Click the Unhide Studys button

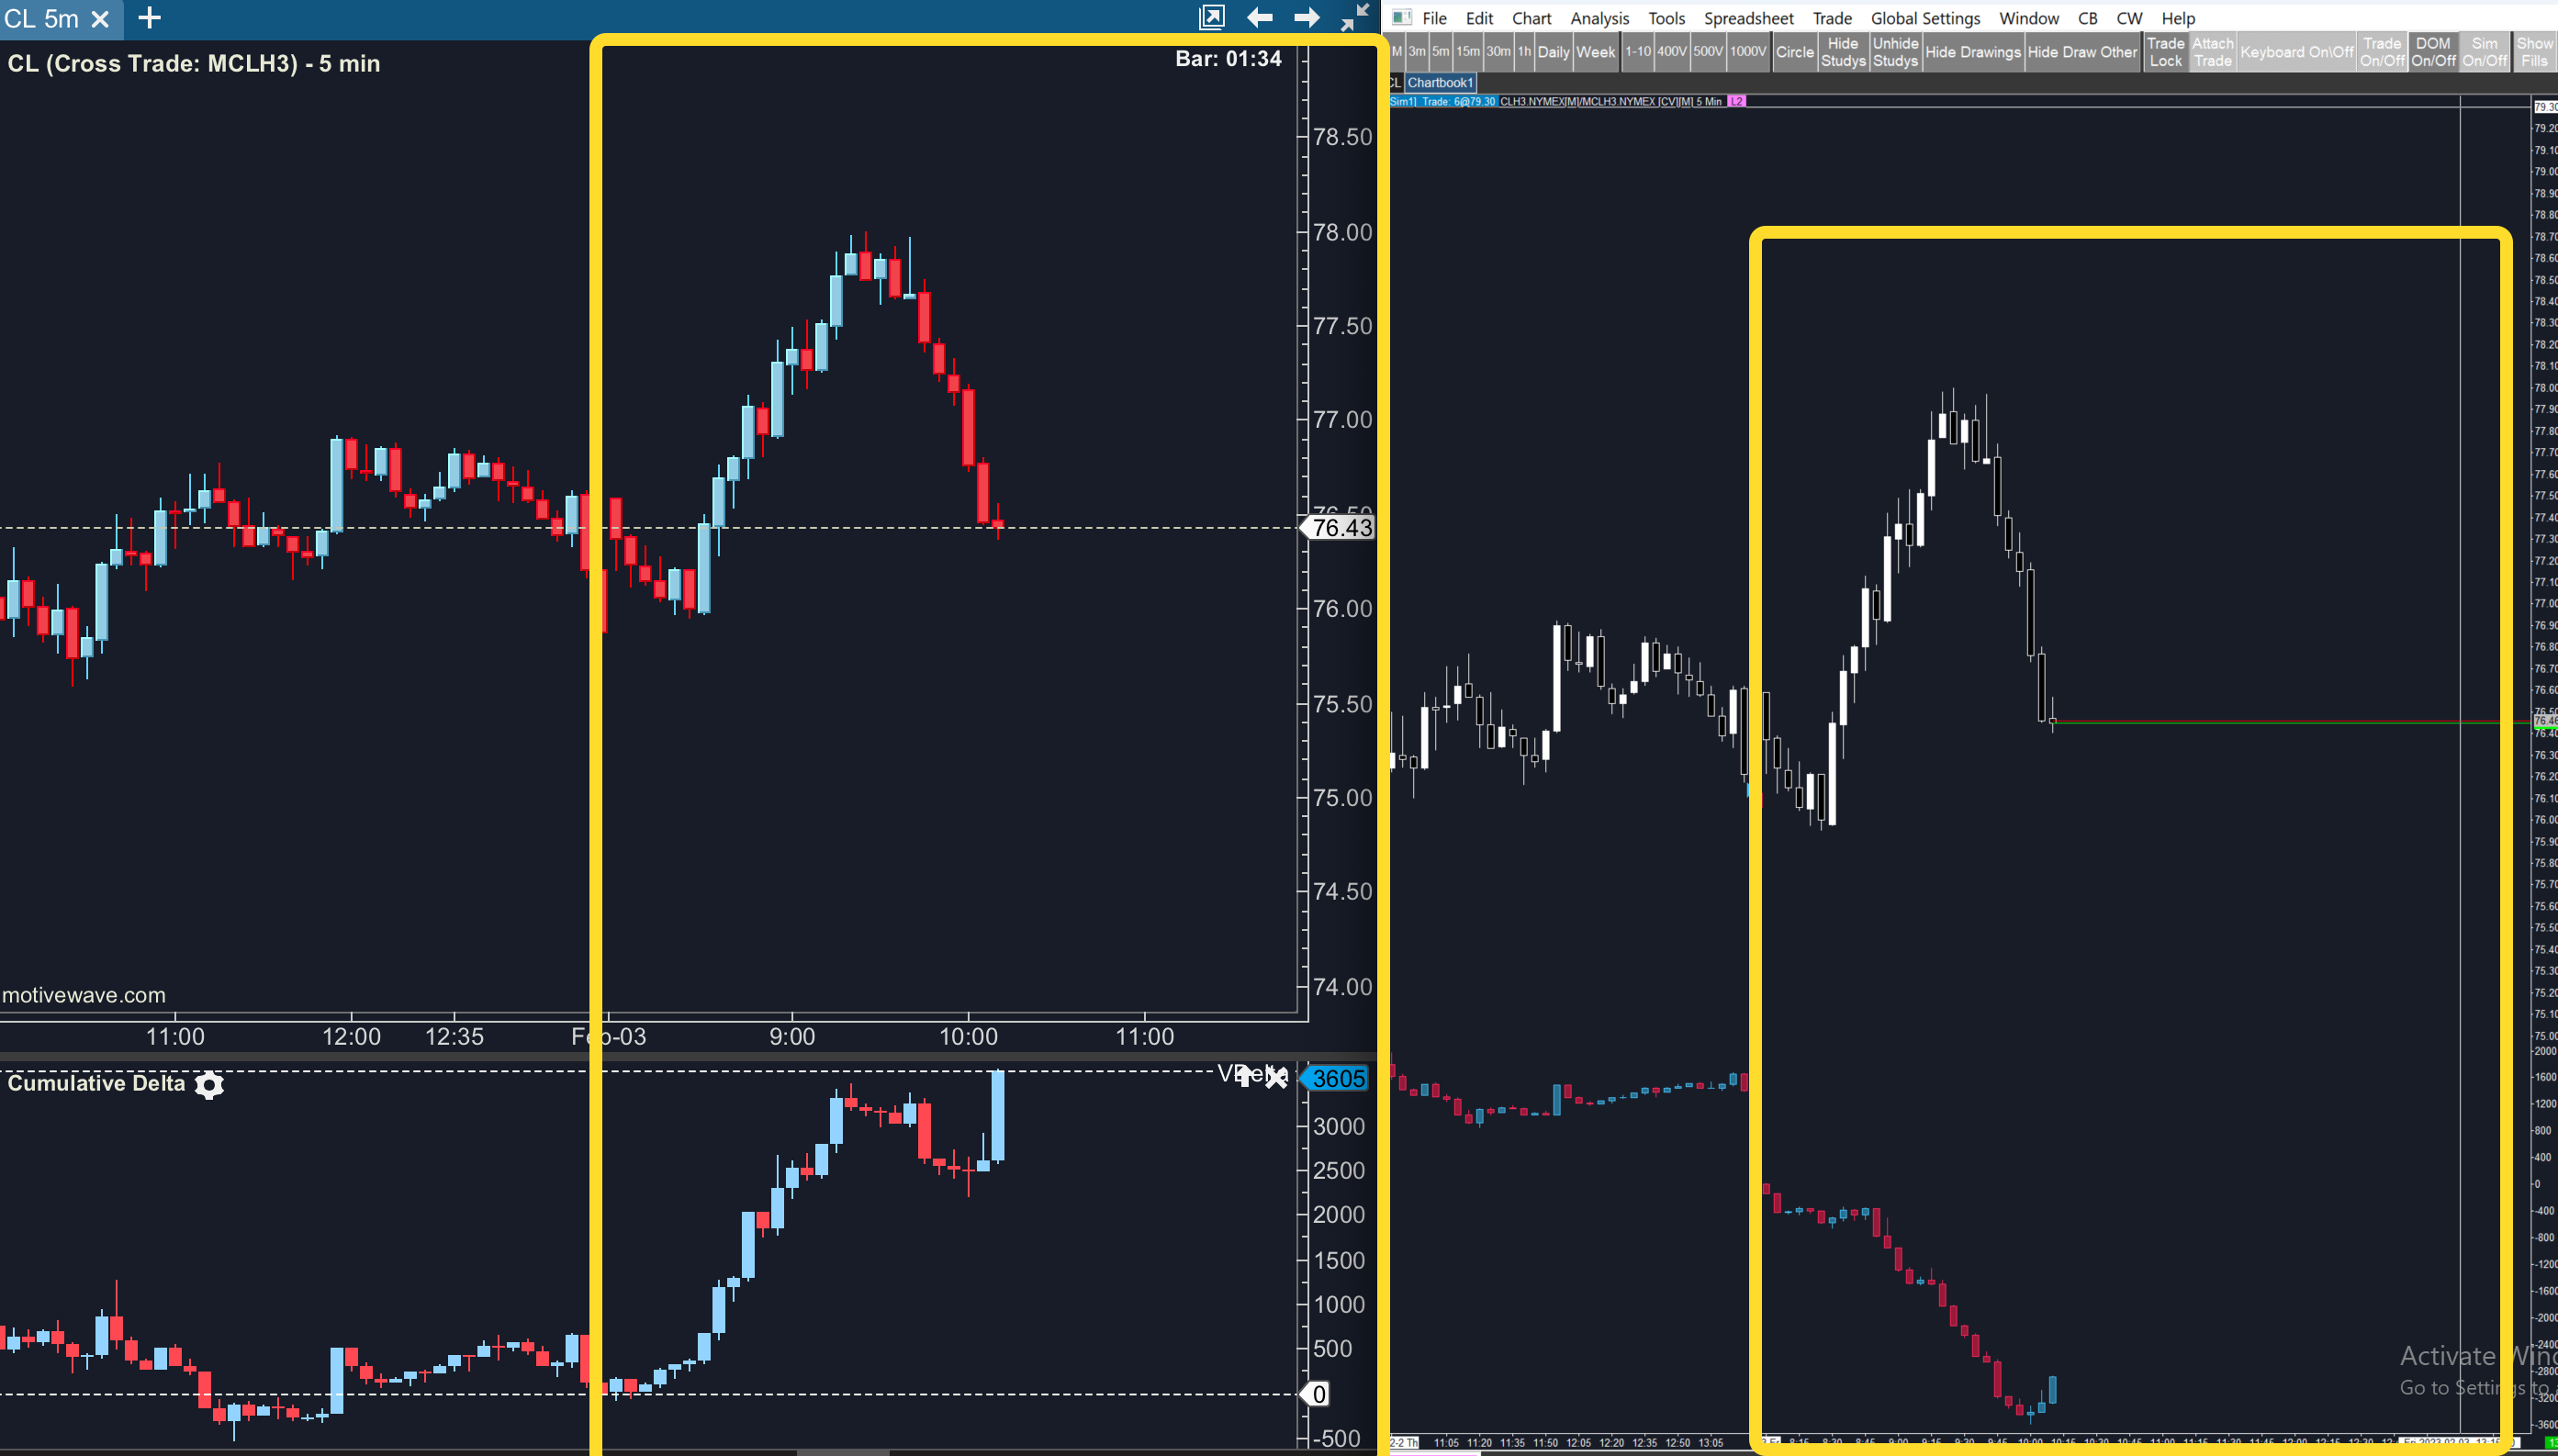pyautogui.click(x=1895, y=52)
